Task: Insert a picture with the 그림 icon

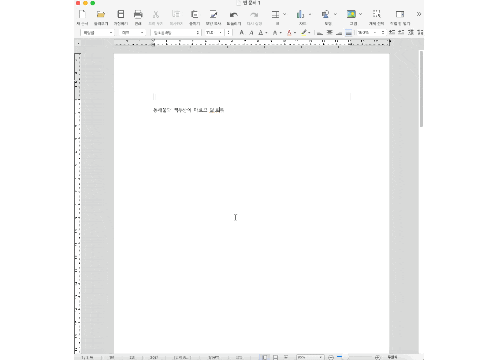Action: click(x=351, y=14)
